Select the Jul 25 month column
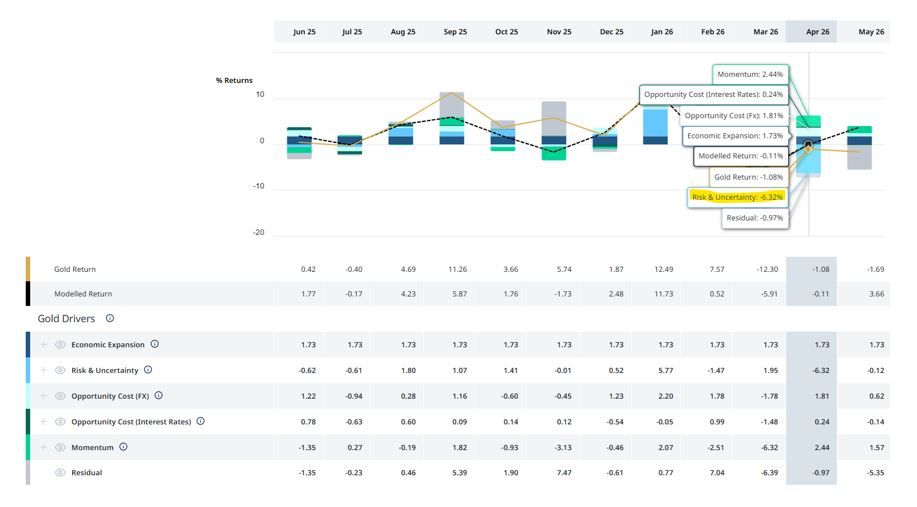Image resolution: width=917 pixels, height=507 pixels. (352, 32)
